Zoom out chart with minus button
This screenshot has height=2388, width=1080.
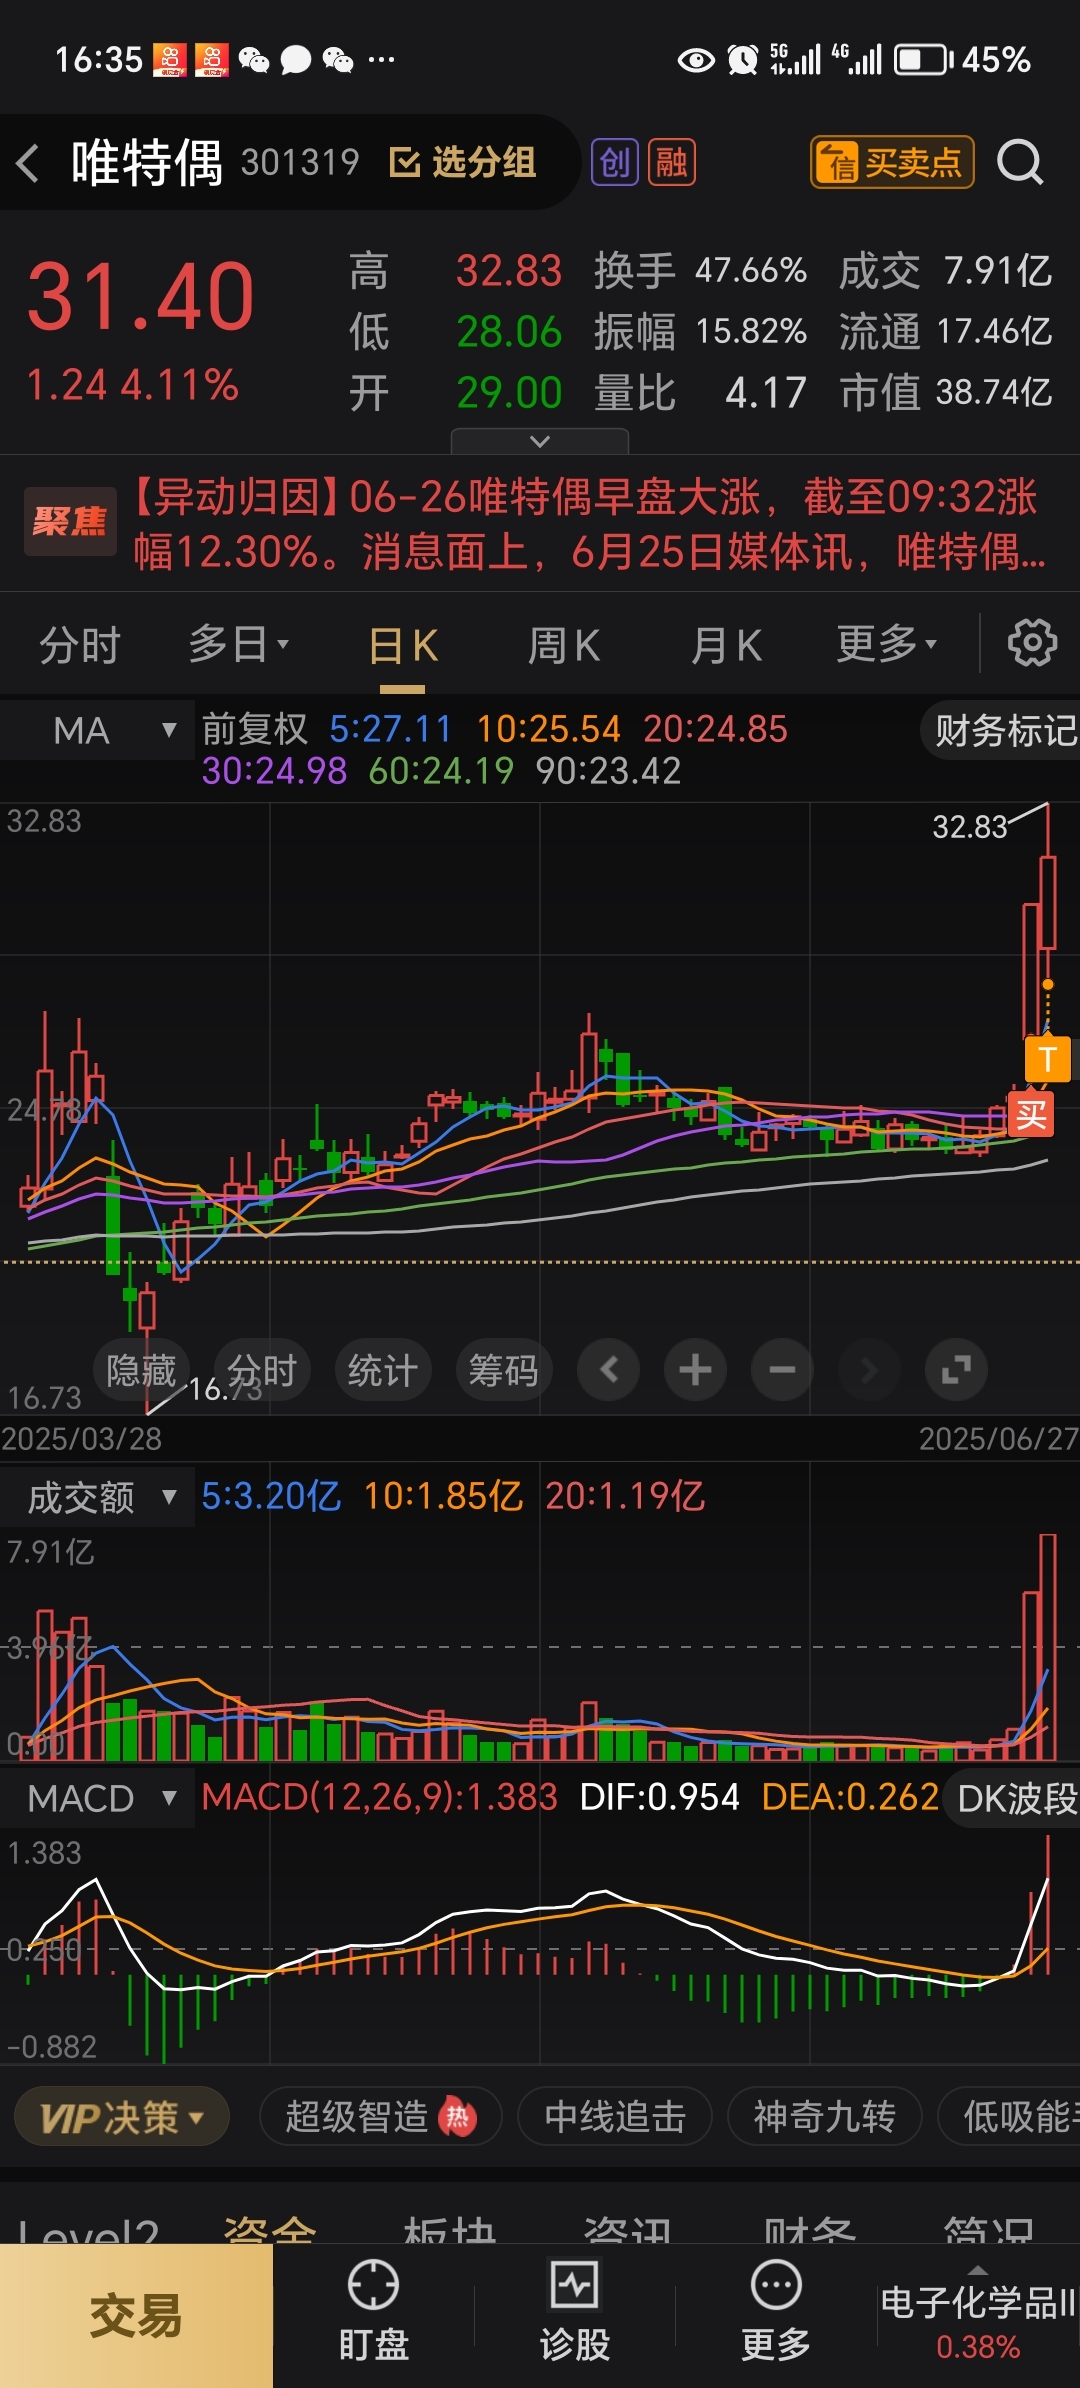pyautogui.click(x=782, y=1369)
